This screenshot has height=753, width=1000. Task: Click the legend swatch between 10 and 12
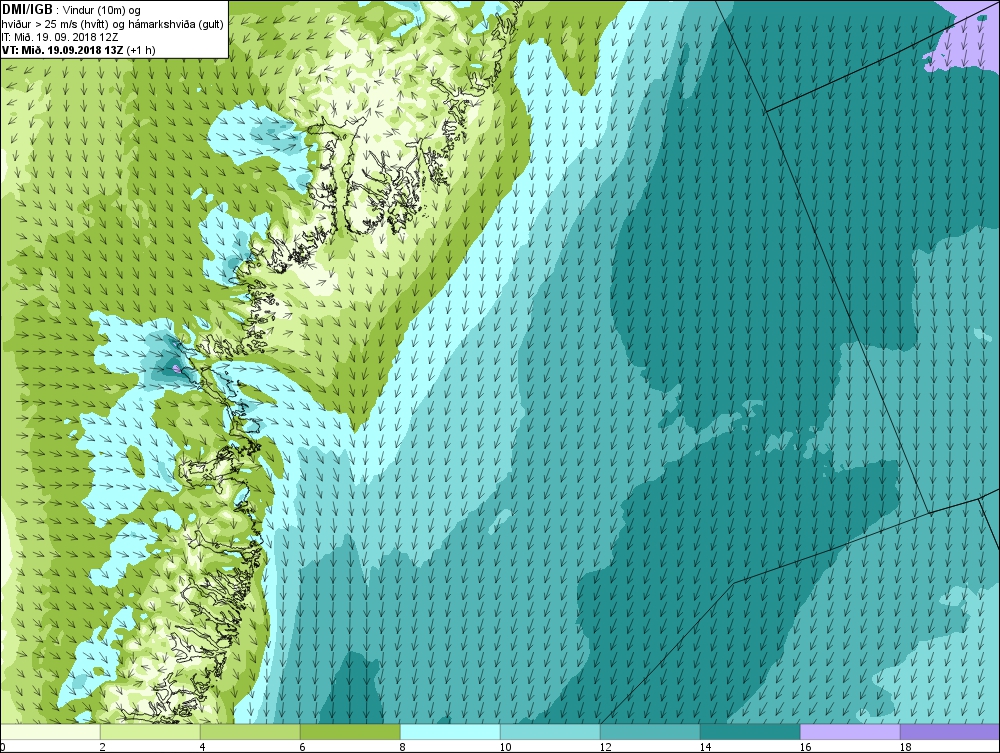(550, 731)
